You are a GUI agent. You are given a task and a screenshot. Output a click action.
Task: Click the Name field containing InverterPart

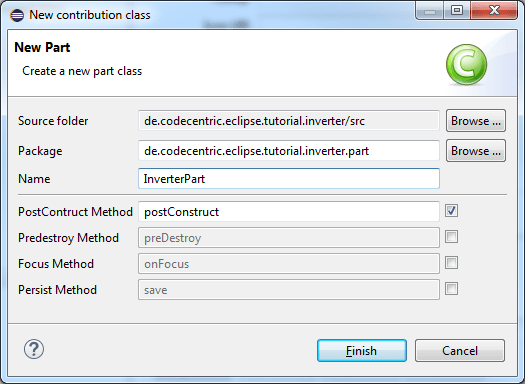pos(289,178)
